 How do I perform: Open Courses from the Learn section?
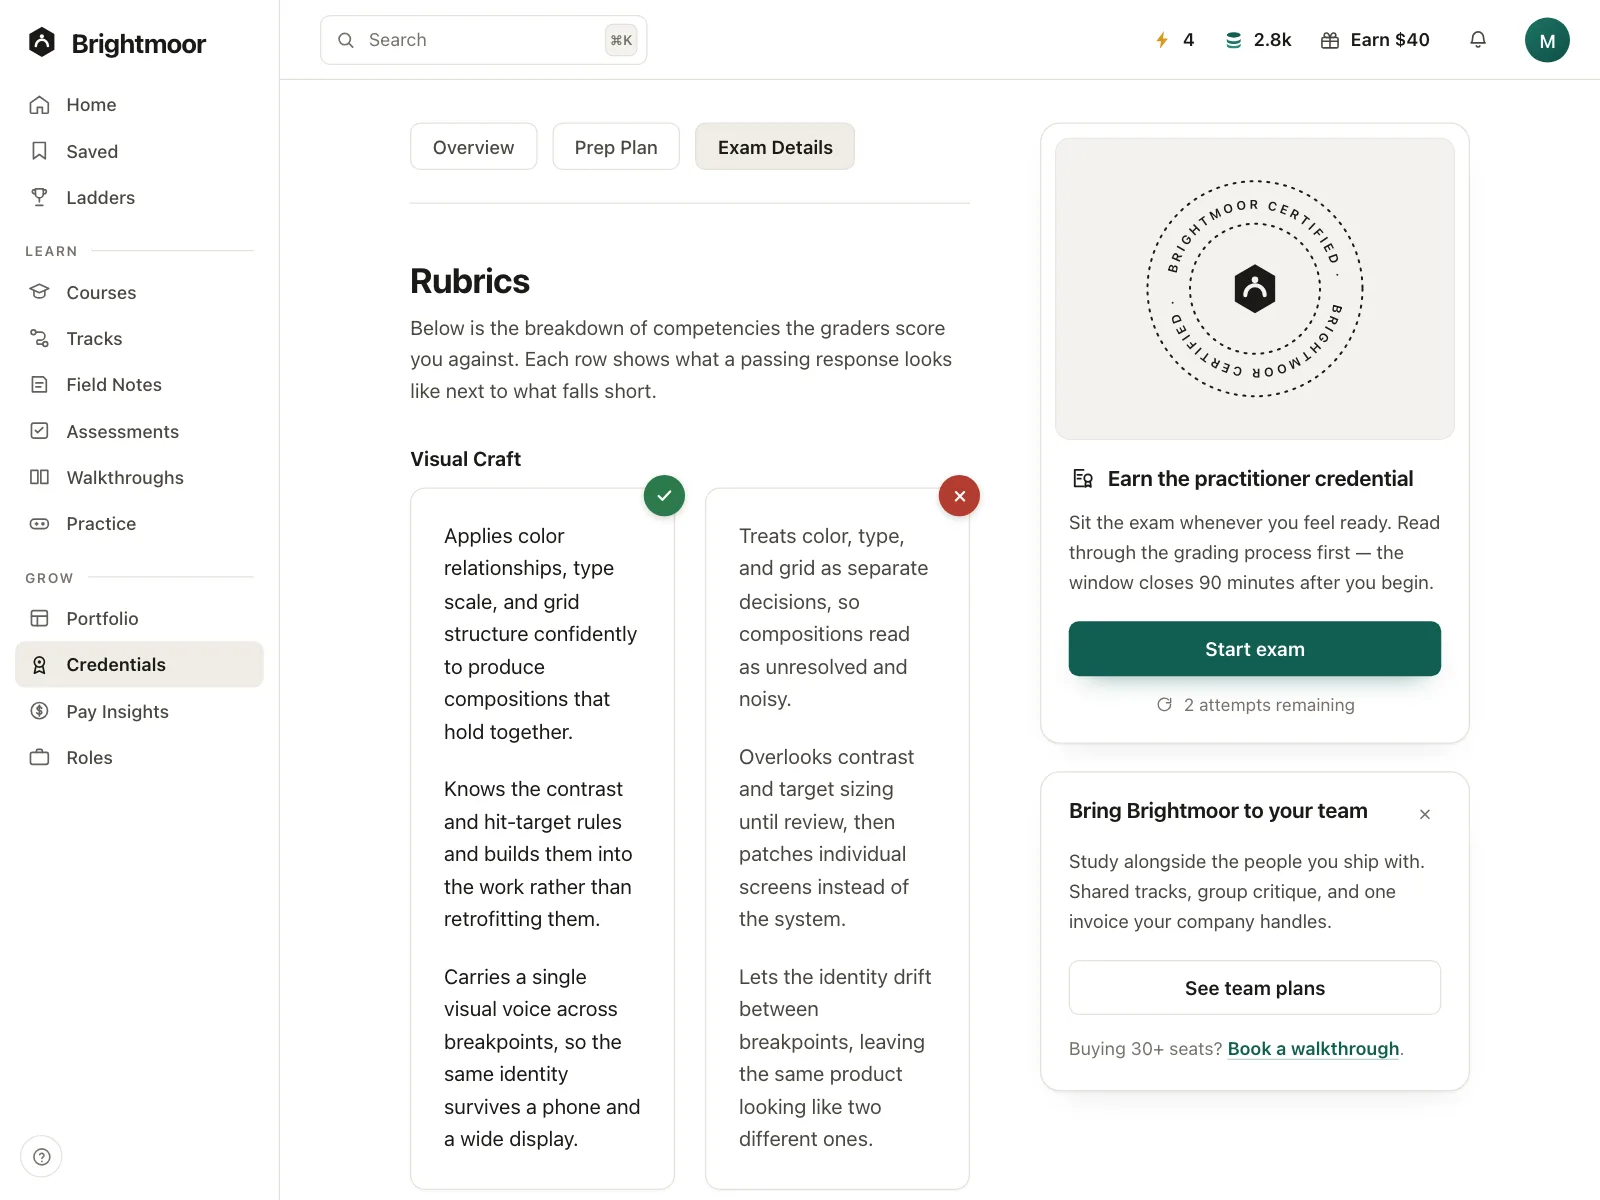pyautogui.click(x=139, y=292)
